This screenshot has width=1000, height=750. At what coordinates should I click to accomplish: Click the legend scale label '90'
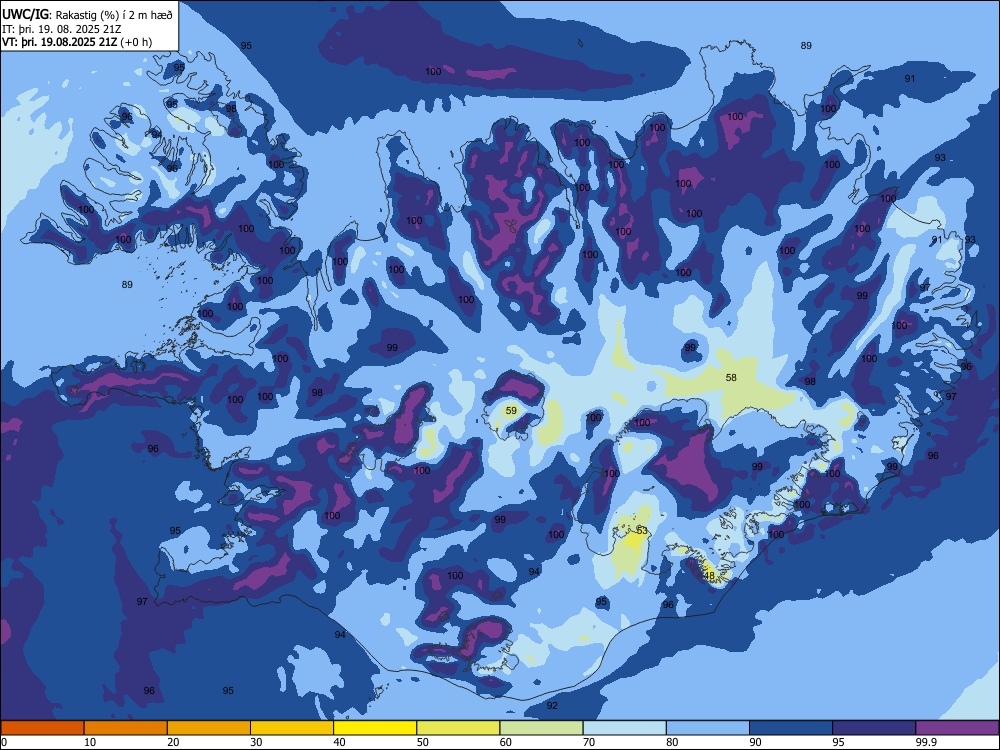755,742
